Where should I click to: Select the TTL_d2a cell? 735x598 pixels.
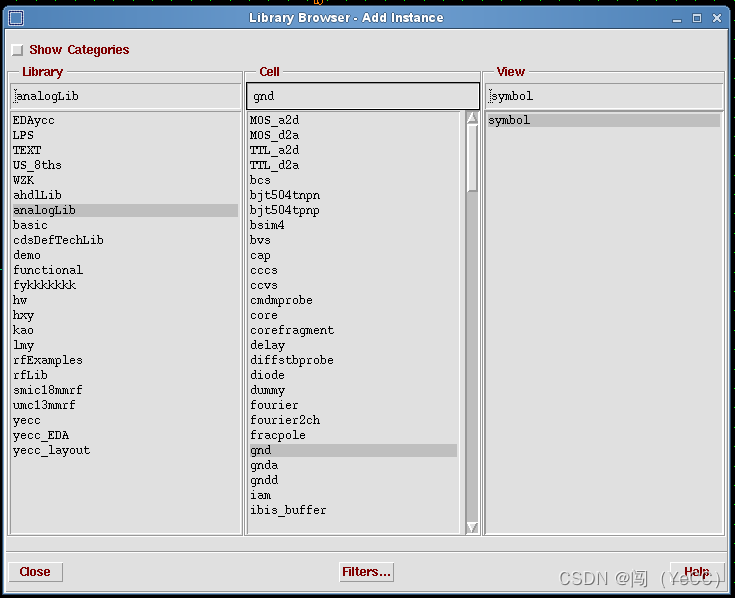pyautogui.click(x=275, y=165)
